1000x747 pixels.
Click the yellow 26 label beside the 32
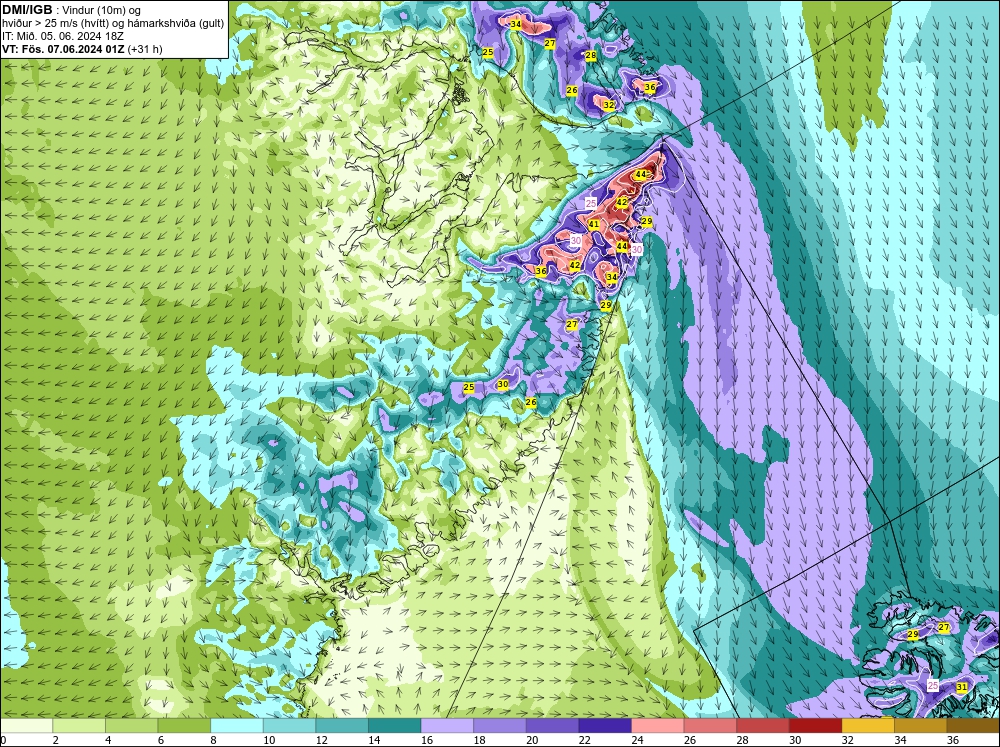(x=571, y=91)
